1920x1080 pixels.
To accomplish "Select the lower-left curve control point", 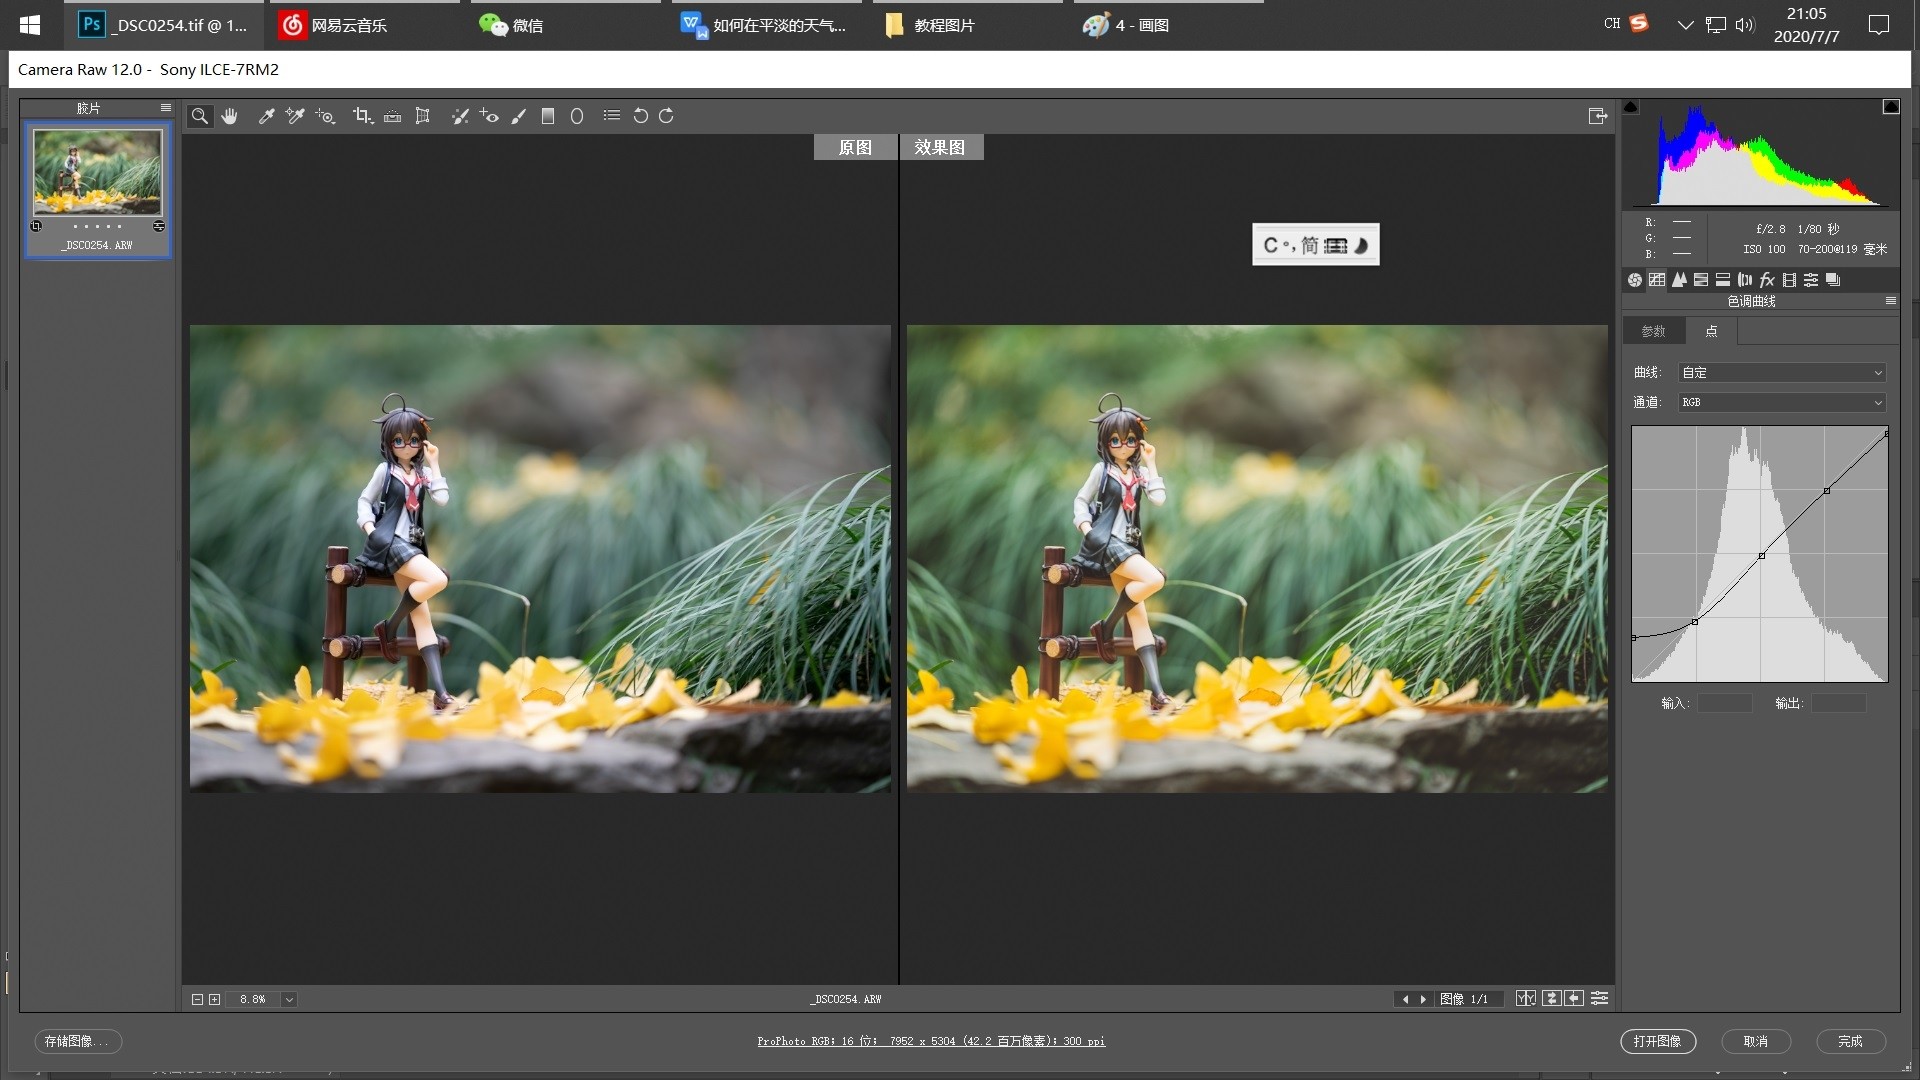I will point(1695,622).
